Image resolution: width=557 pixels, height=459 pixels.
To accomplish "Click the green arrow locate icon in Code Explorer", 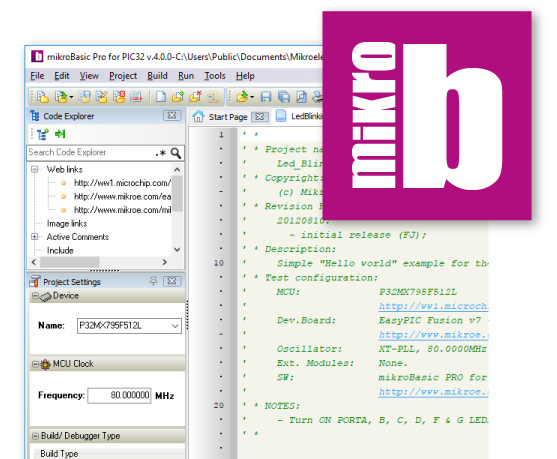I will click(x=60, y=134).
